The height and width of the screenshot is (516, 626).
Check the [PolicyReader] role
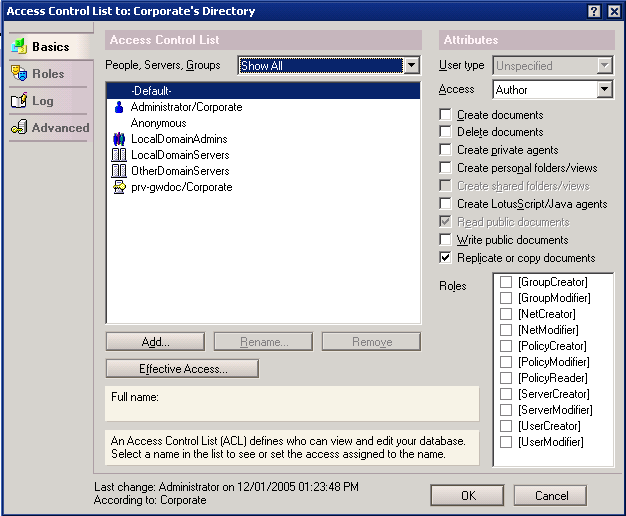pyautogui.click(x=506, y=378)
